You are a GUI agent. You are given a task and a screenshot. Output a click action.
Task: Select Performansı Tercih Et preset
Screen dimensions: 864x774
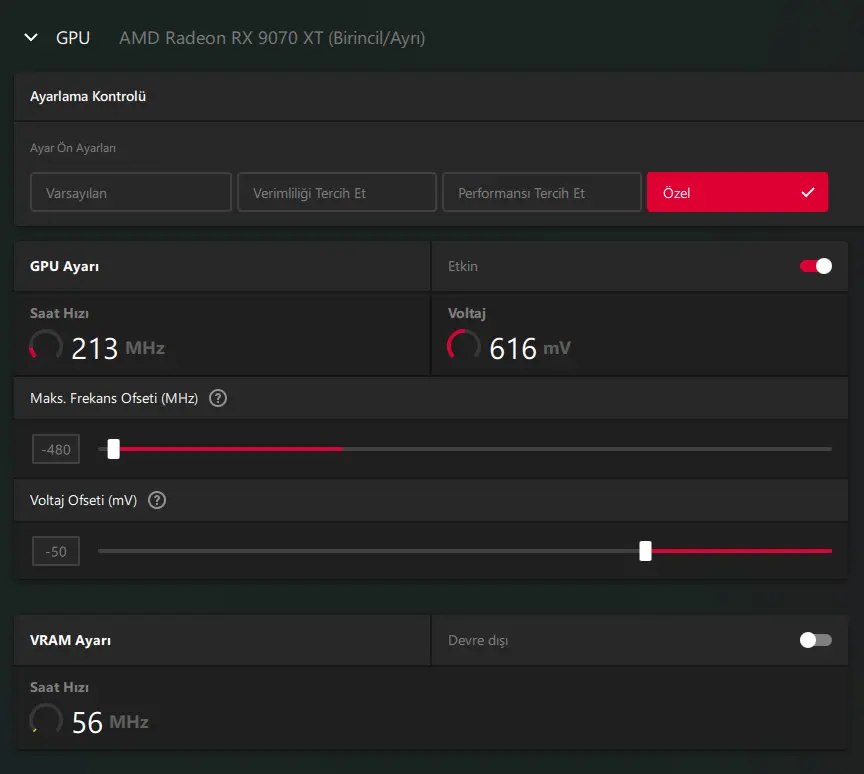(542, 192)
